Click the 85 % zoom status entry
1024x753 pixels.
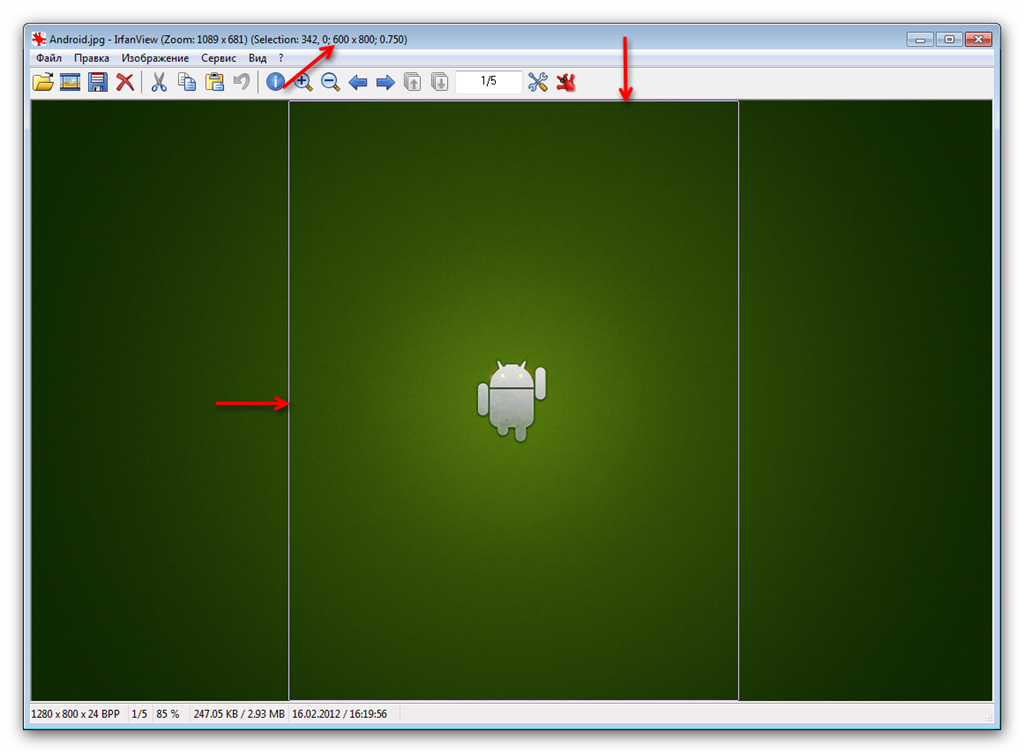coord(168,714)
